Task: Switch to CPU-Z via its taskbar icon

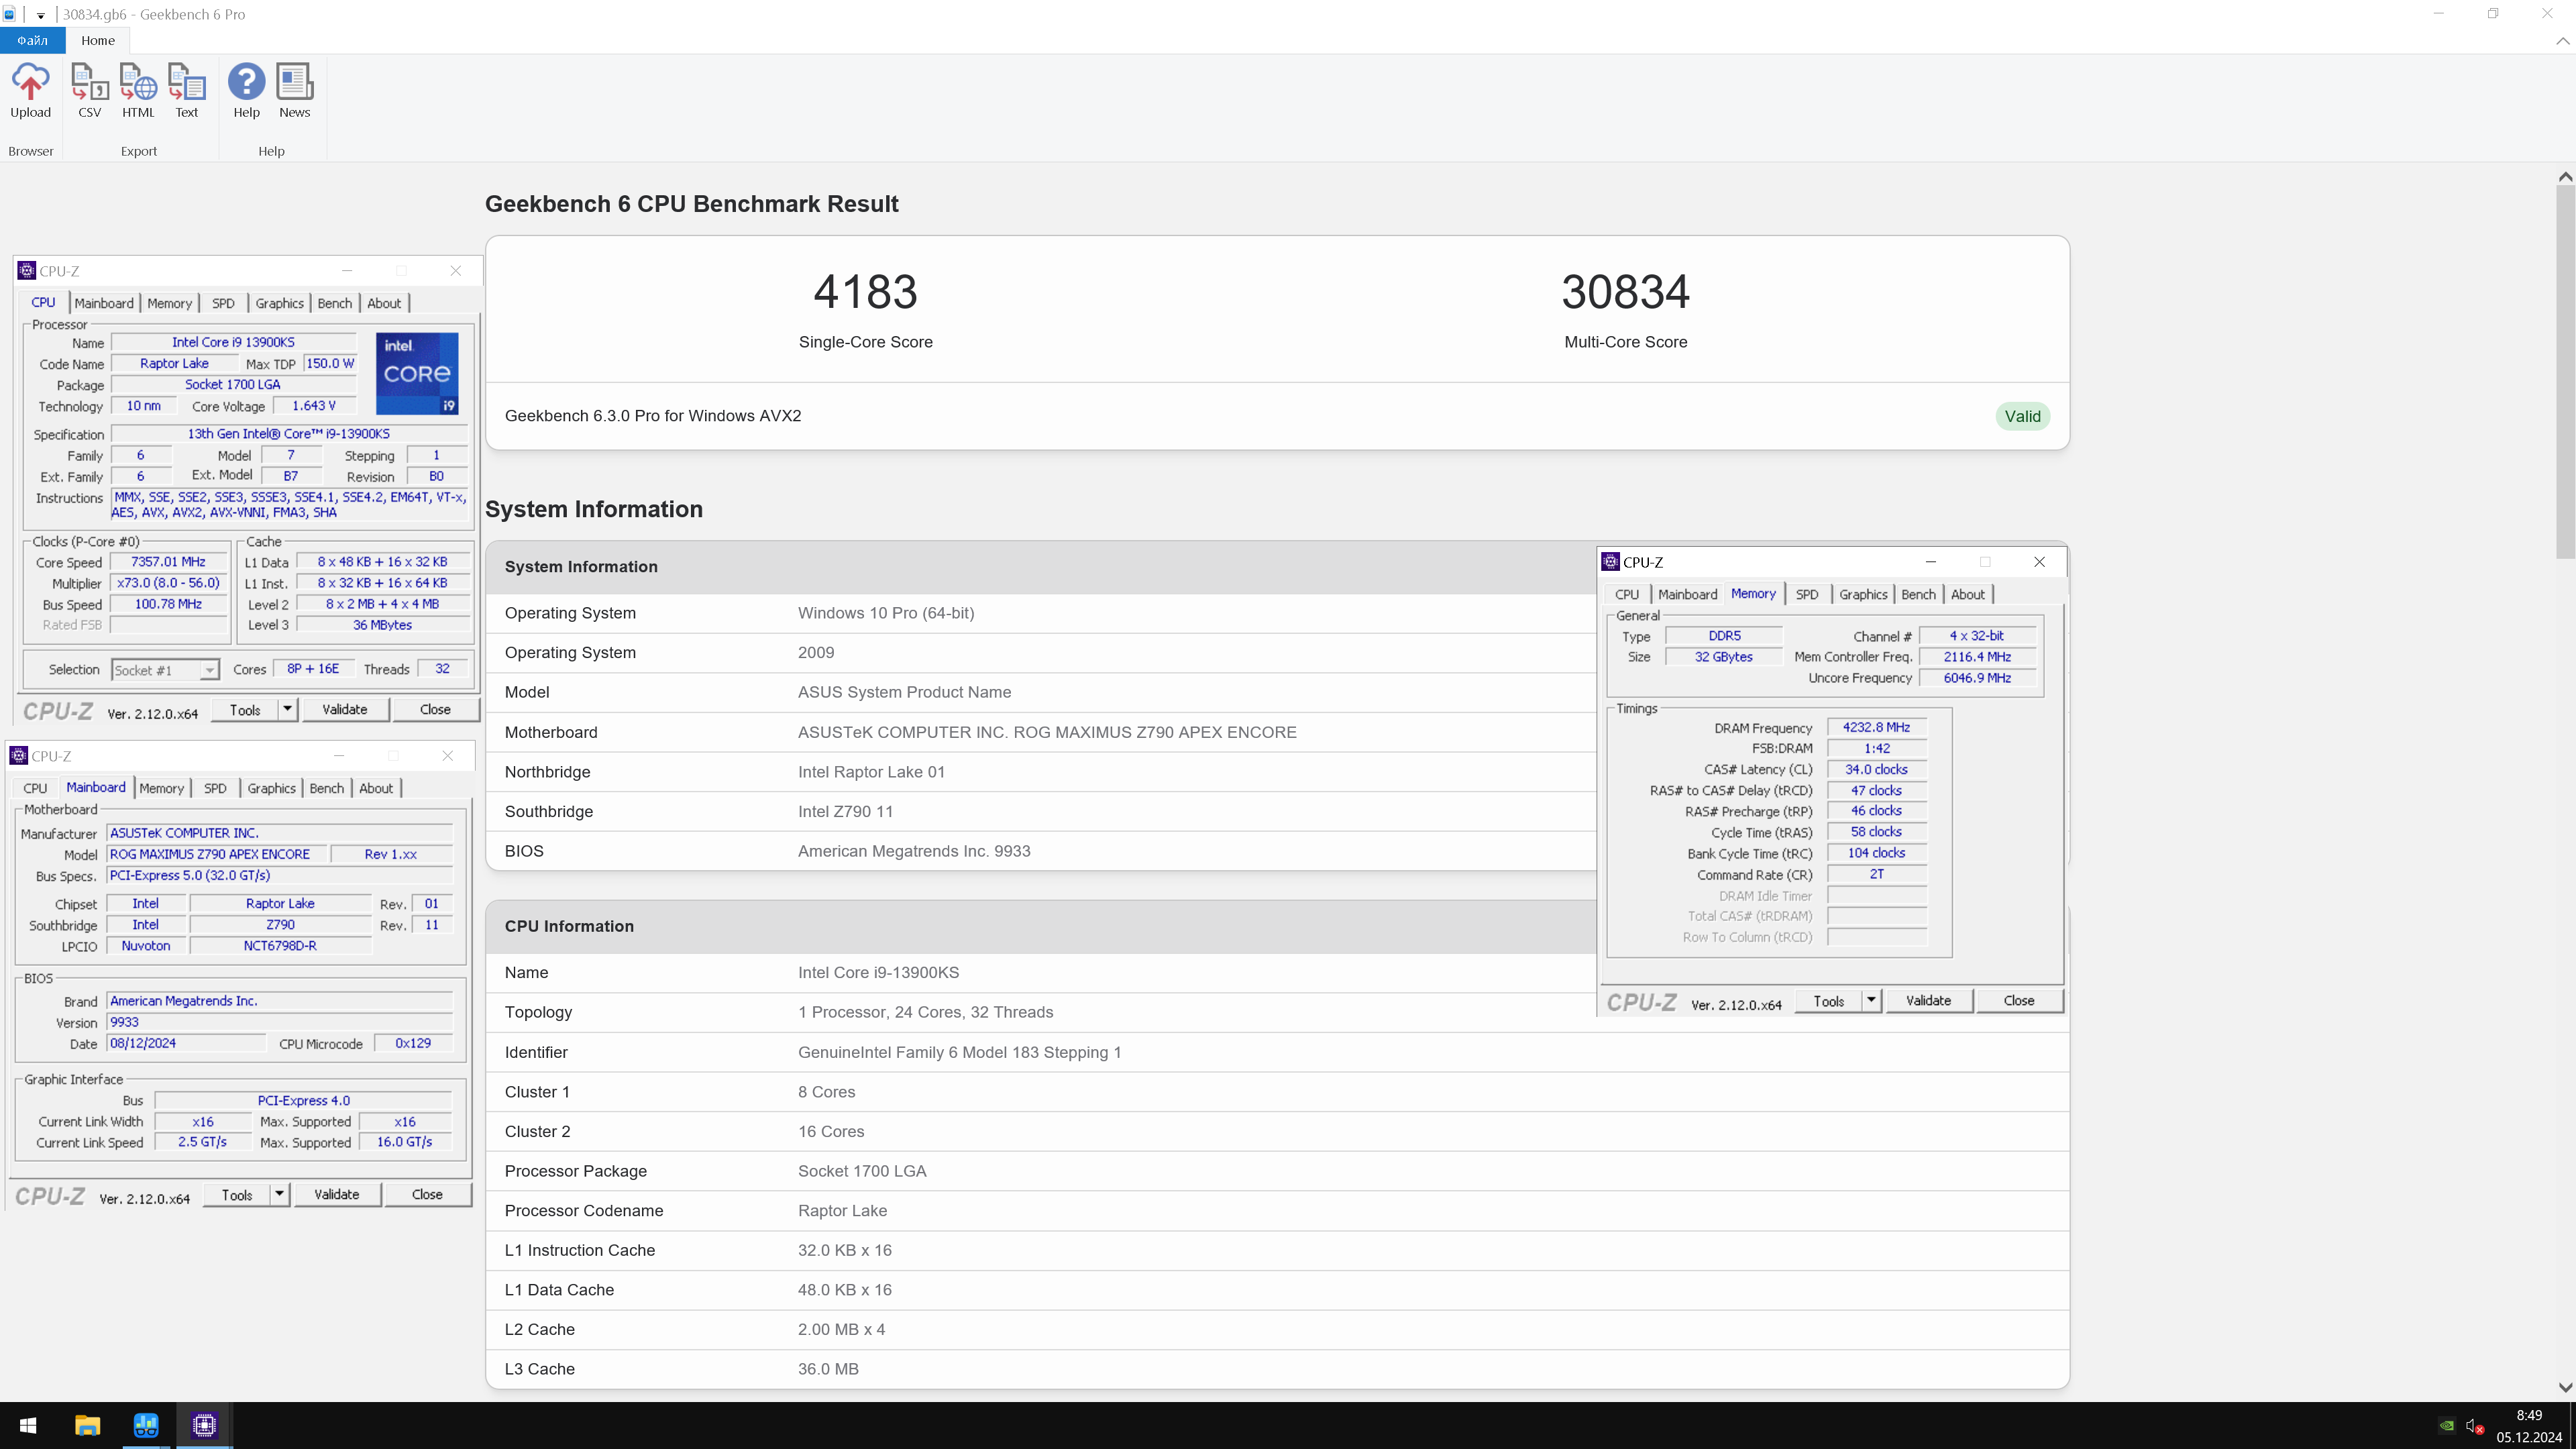Action: click(204, 1425)
